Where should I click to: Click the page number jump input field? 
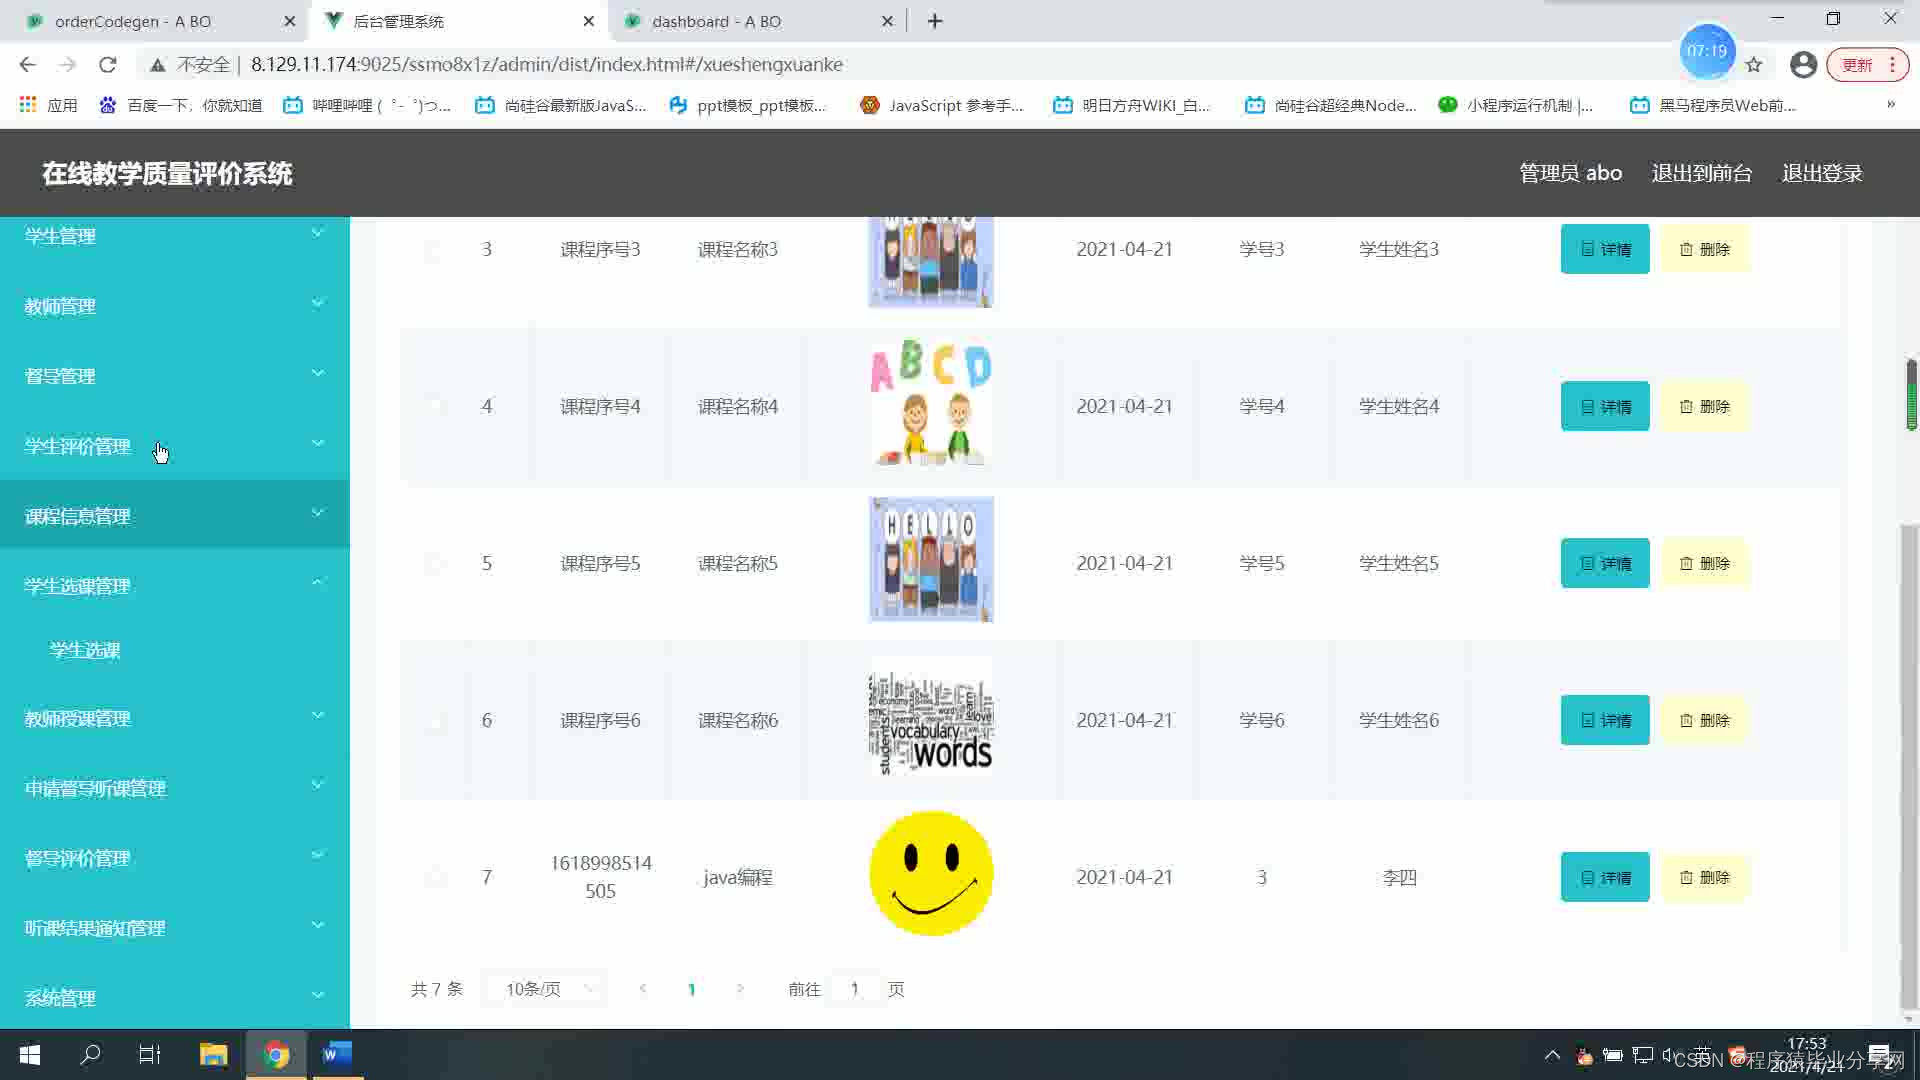[x=855, y=989]
